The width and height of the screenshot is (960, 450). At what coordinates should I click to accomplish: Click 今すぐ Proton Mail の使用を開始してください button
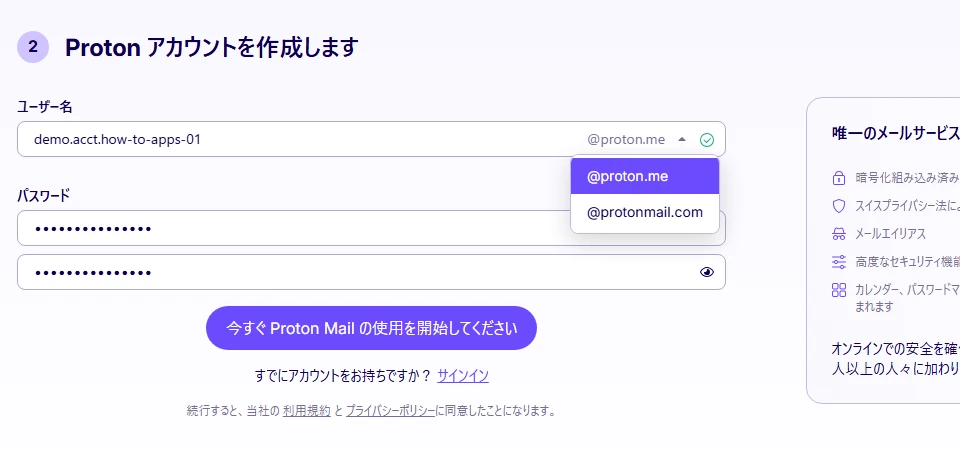point(371,328)
